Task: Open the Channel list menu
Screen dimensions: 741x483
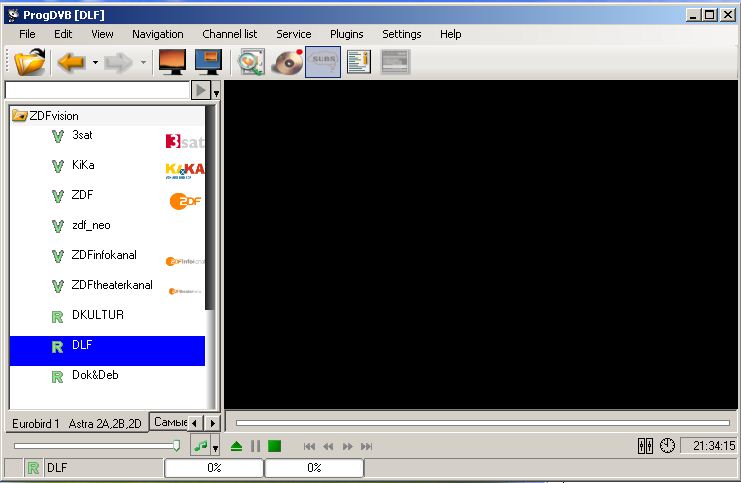Action: point(229,34)
